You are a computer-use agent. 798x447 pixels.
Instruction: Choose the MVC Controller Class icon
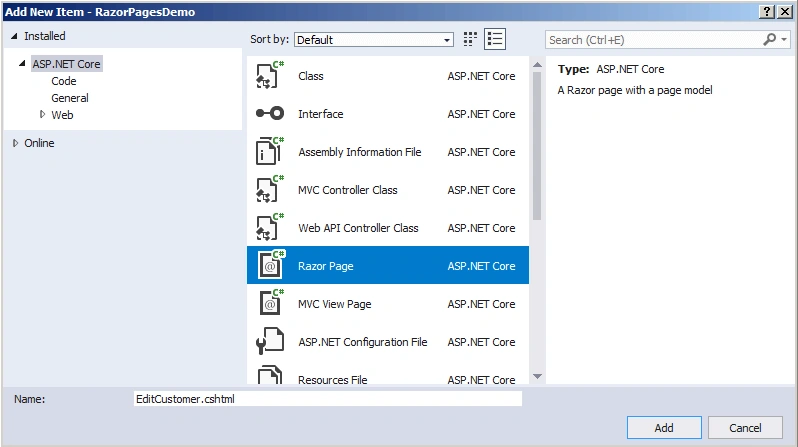tap(270, 189)
